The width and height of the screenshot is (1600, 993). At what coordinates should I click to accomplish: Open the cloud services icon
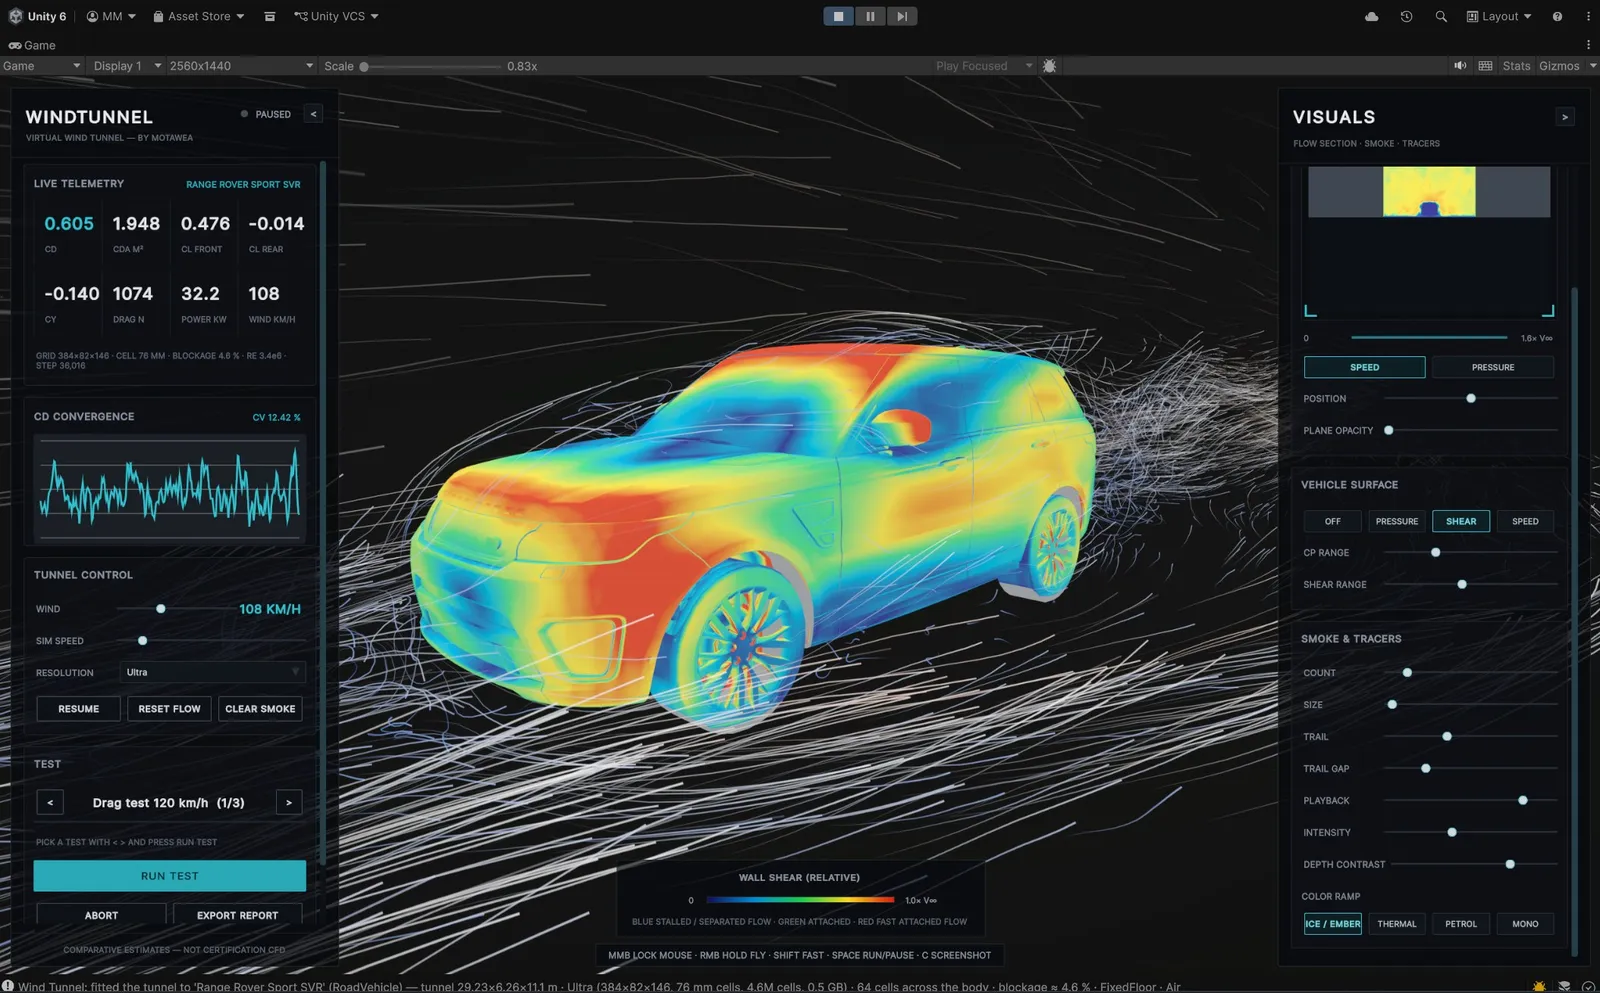click(1372, 16)
